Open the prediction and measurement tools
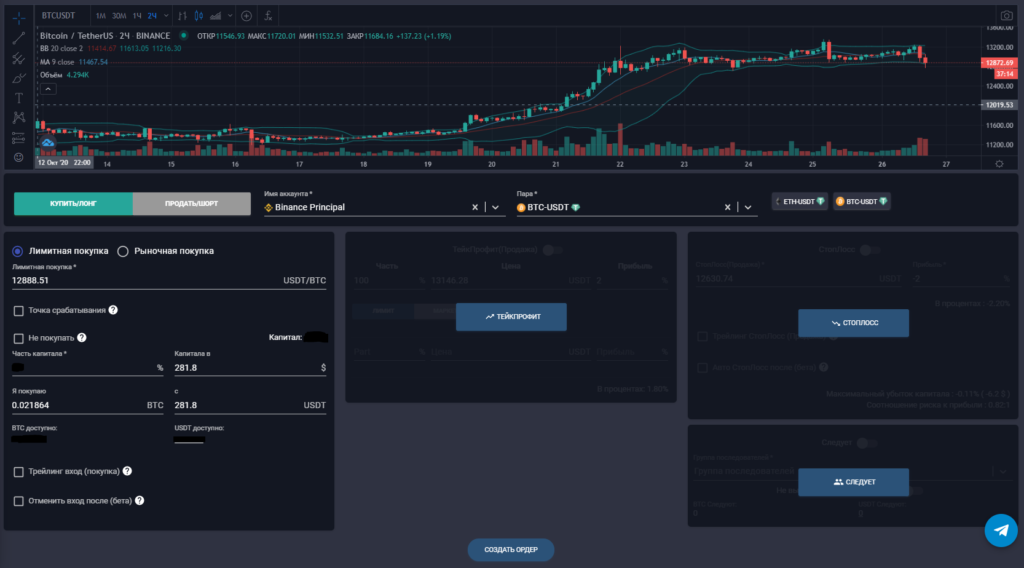The height and width of the screenshot is (568, 1024). 18,138
